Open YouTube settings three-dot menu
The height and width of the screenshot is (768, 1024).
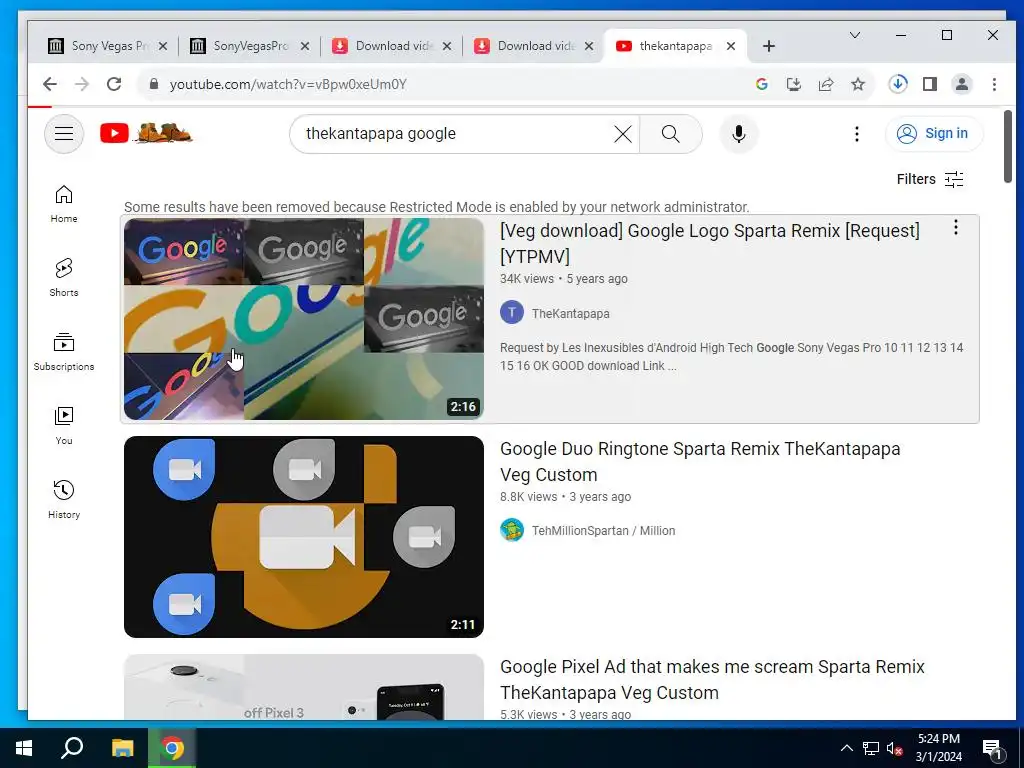tap(857, 134)
